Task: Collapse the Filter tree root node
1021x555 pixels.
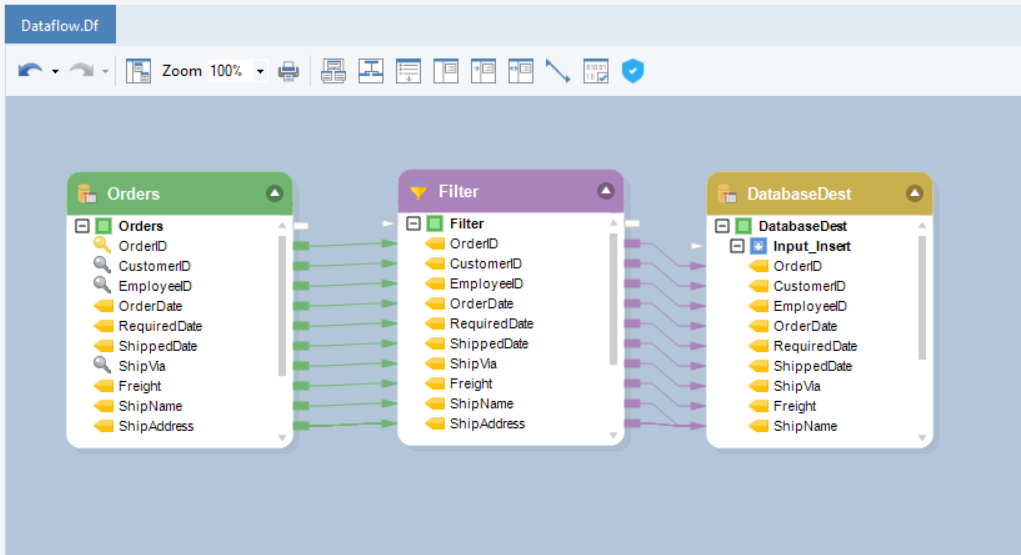Action: [414, 224]
